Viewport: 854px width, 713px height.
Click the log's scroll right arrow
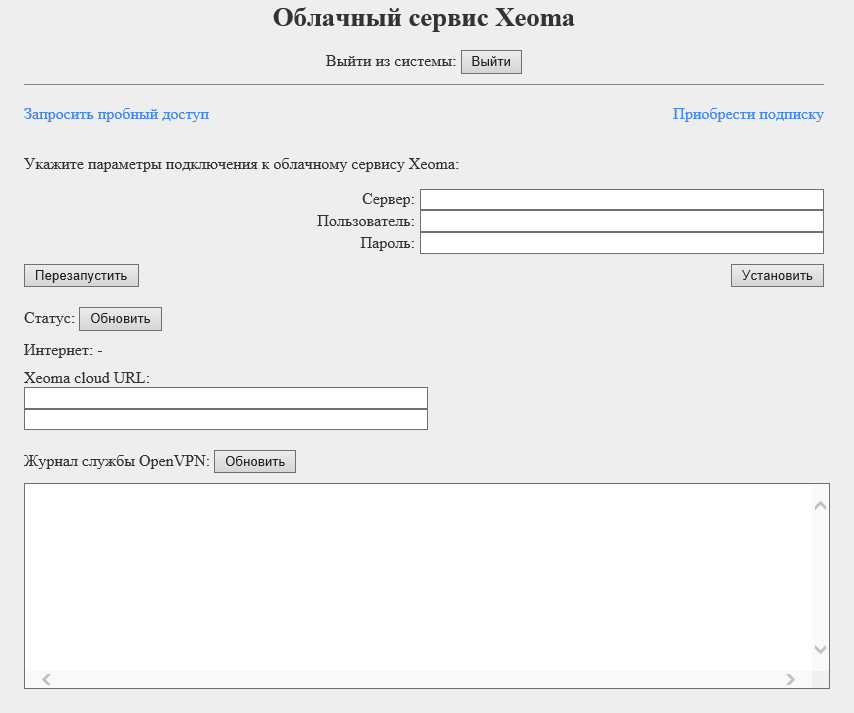click(790, 679)
